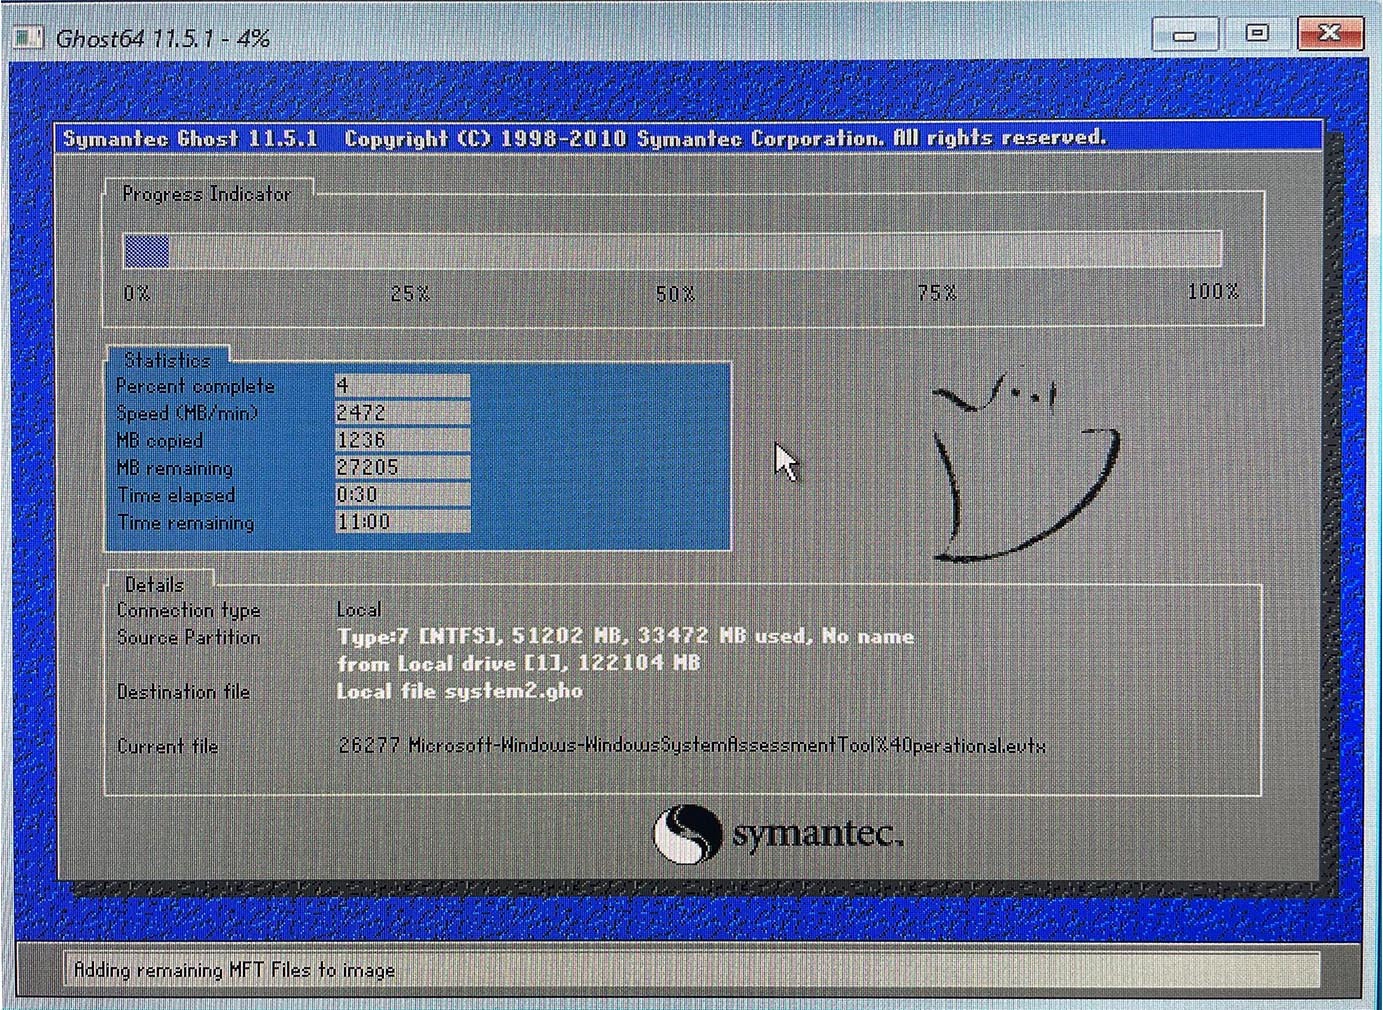Click the filled portion of progress bar
Image resolution: width=1383 pixels, height=1010 pixels.
[x=146, y=250]
